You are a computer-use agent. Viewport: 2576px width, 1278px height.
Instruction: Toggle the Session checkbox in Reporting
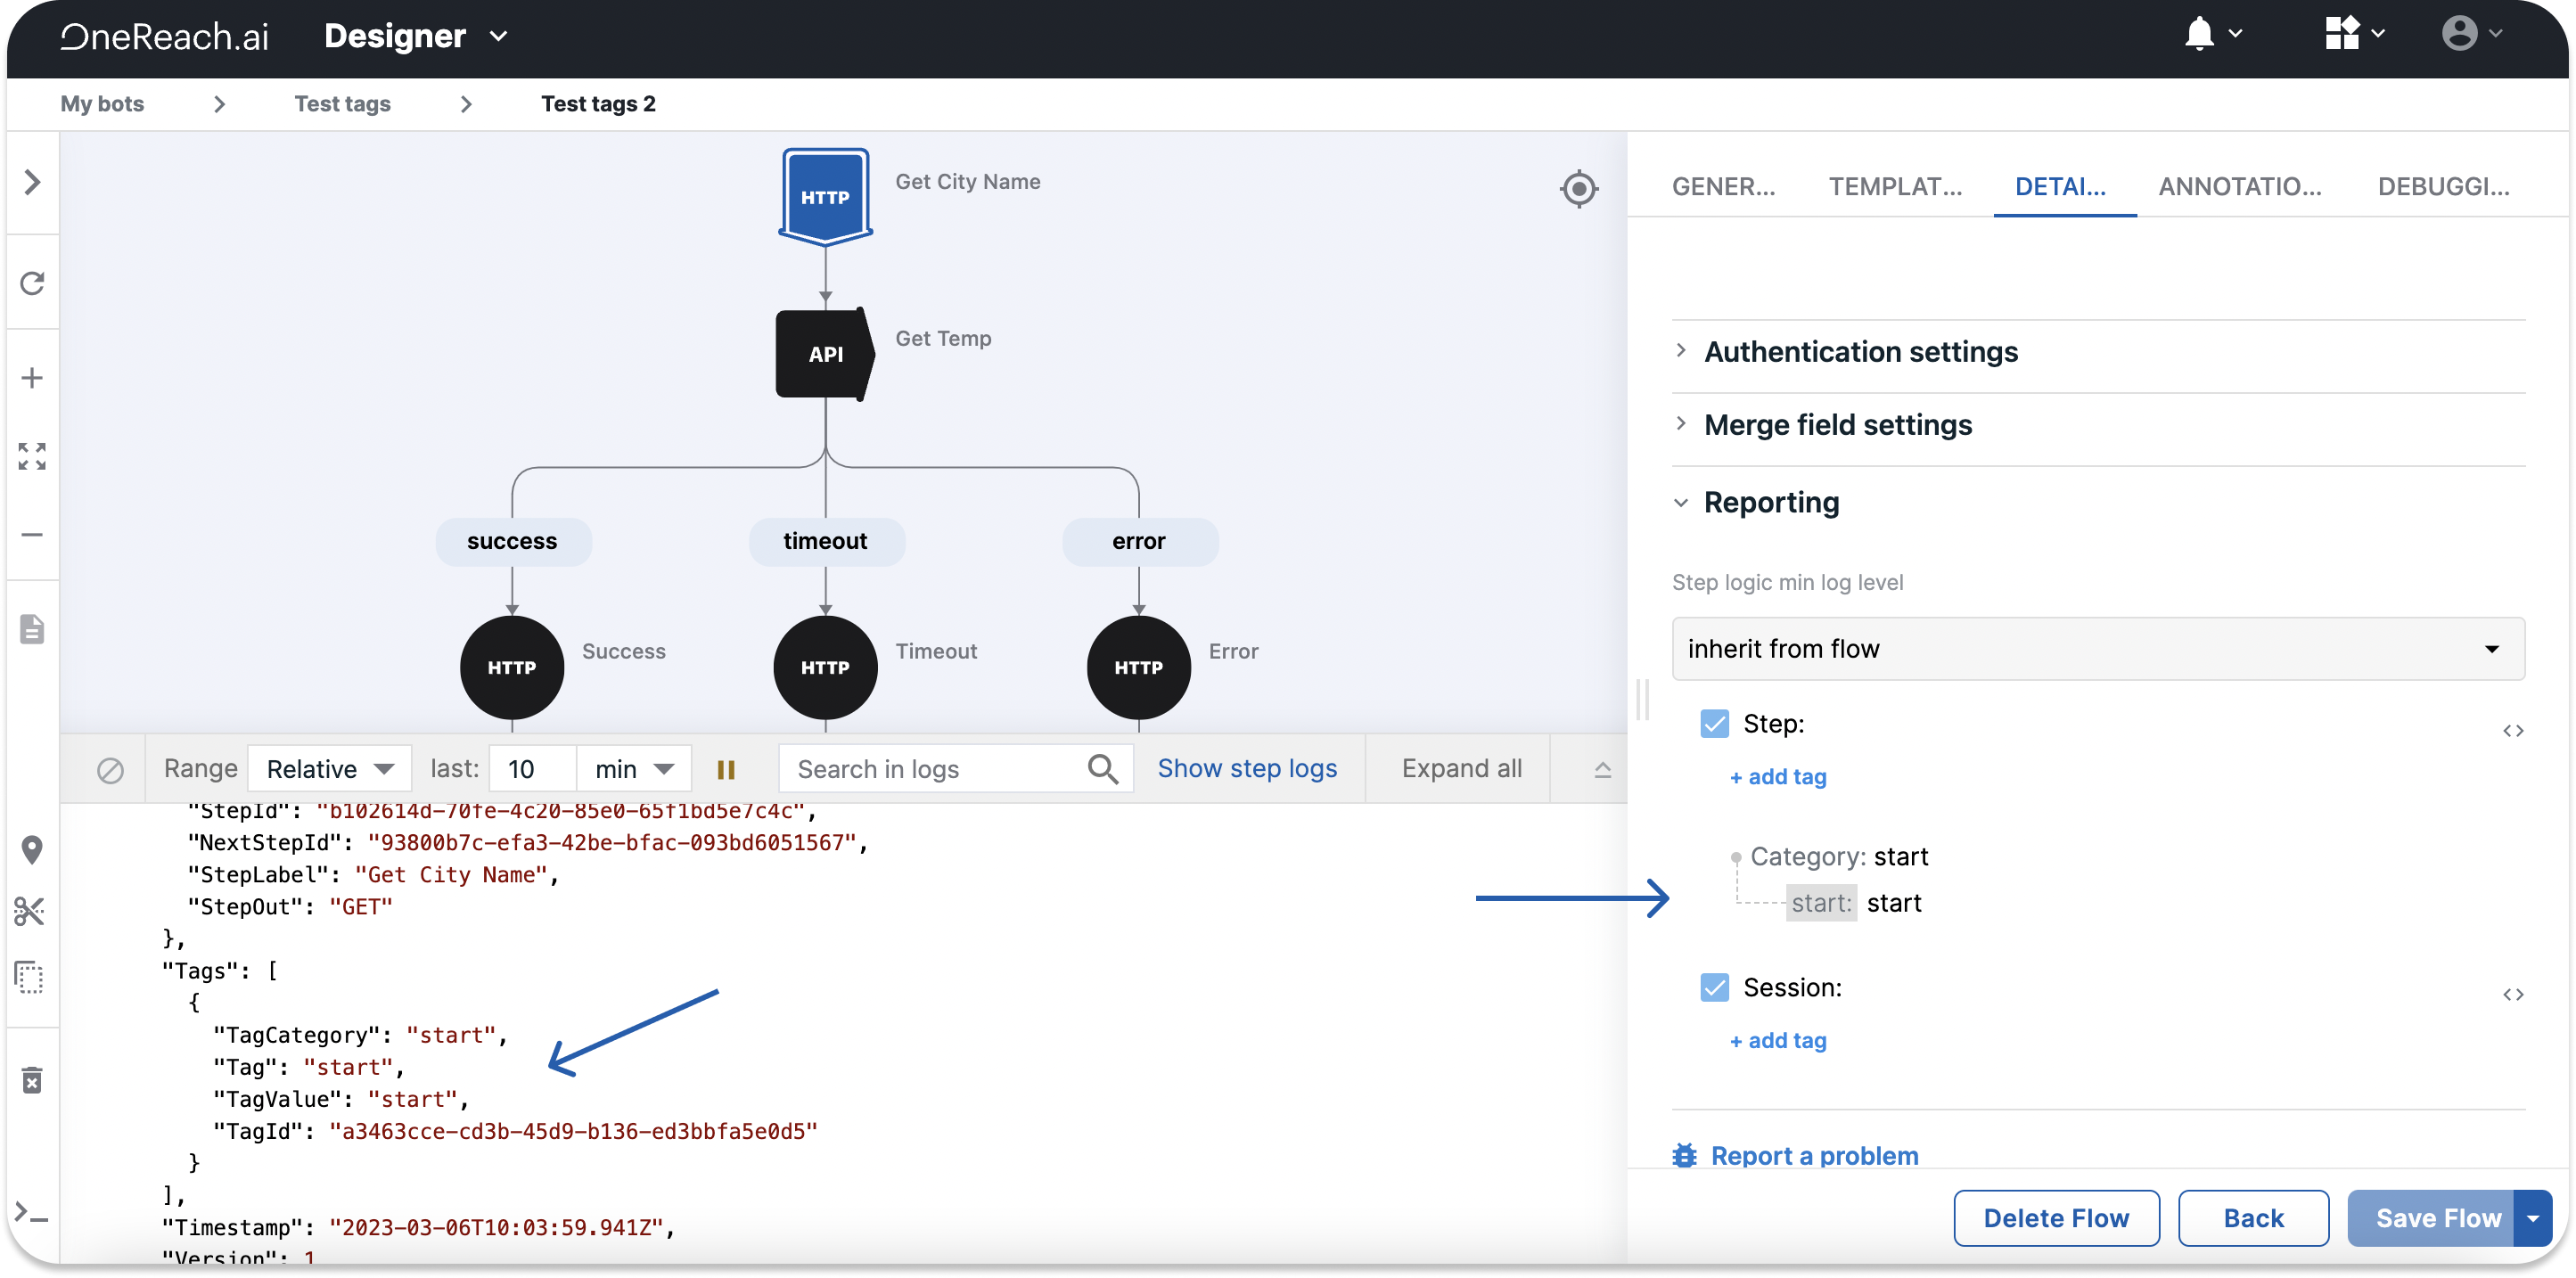coord(1715,986)
